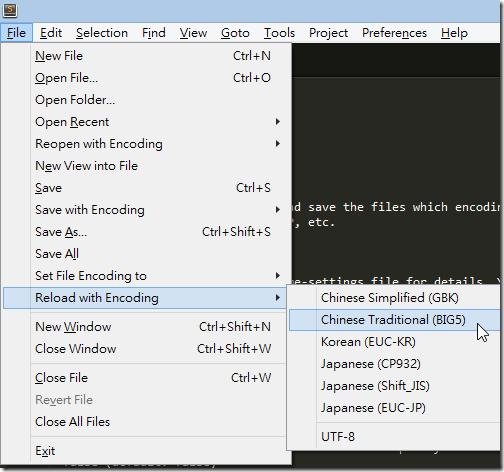
Task: Choose Japanese (EUC-JP) encoding
Action: click(394, 408)
